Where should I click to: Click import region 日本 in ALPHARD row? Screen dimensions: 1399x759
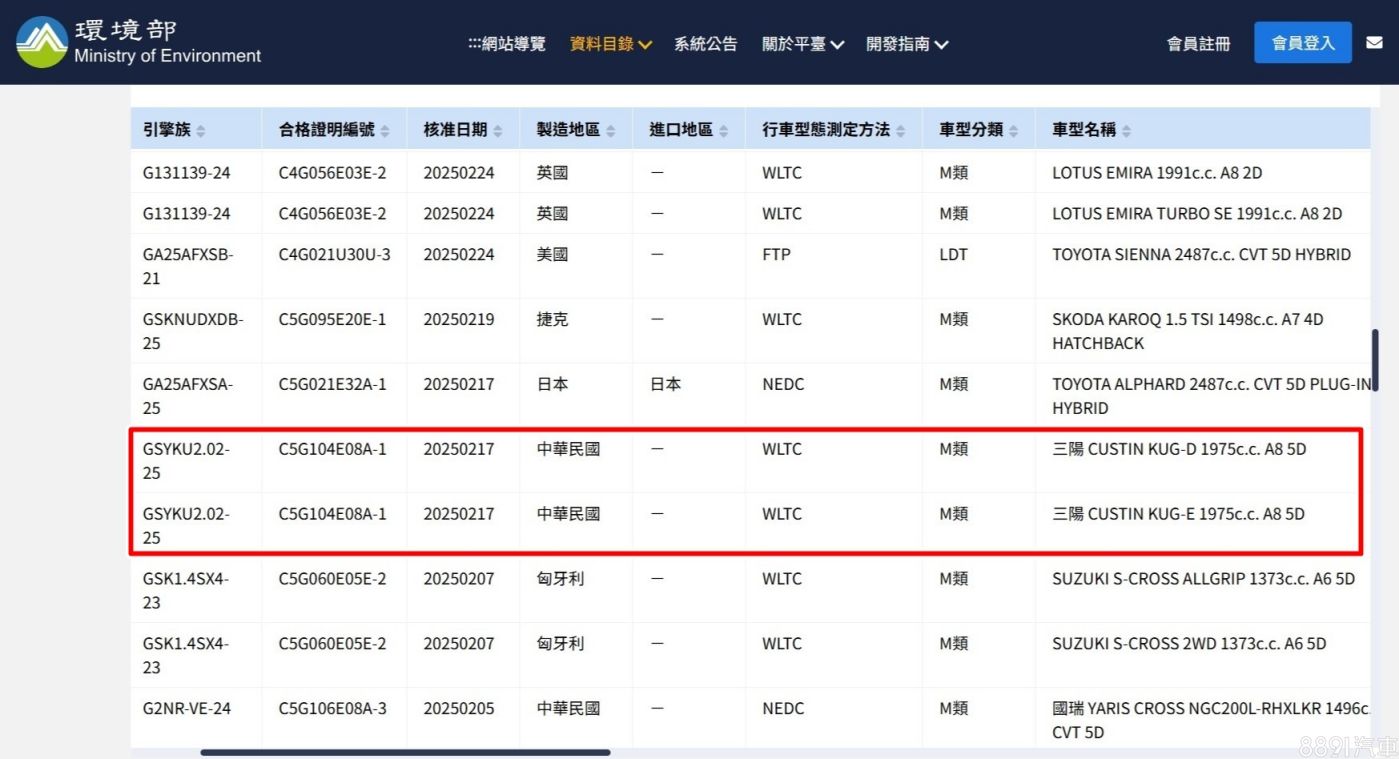(665, 384)
